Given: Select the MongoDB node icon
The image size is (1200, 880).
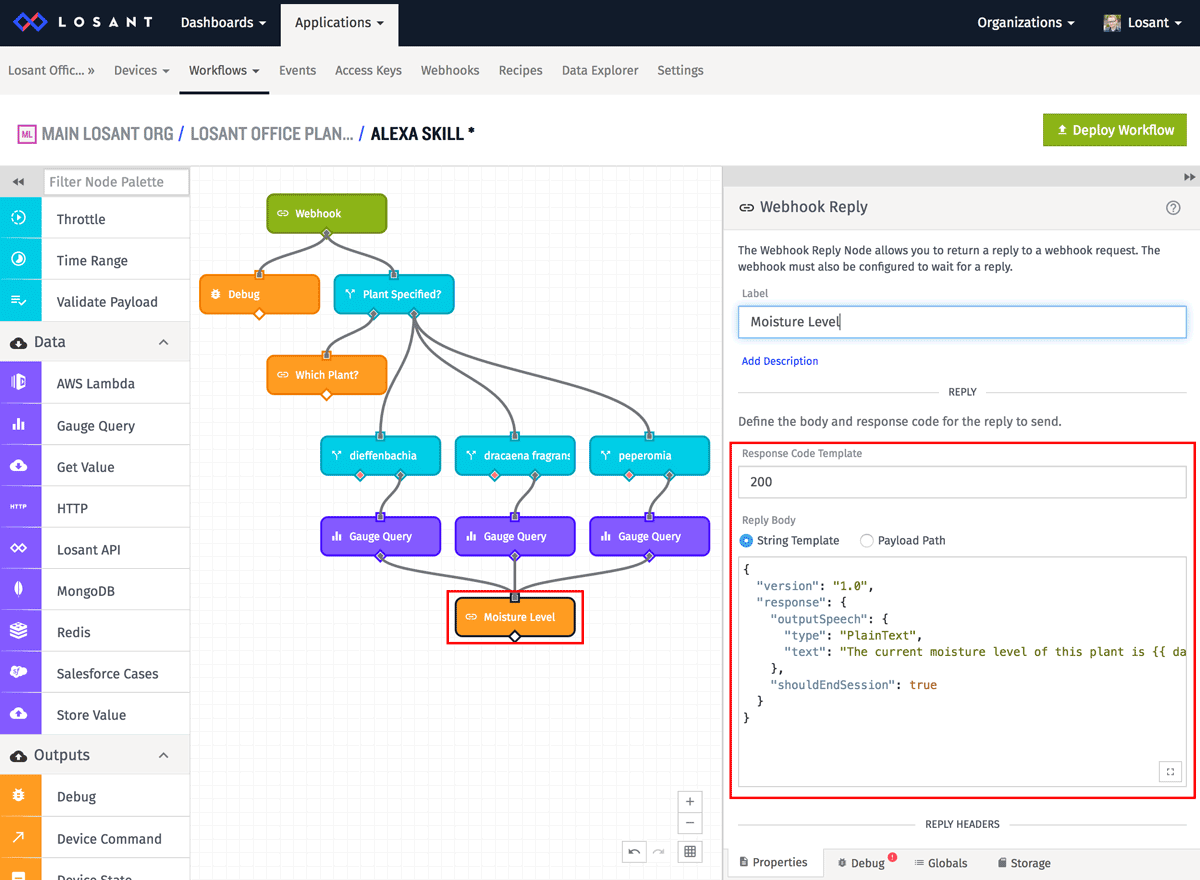Looking at the screenshot, I should pos(20,590).
